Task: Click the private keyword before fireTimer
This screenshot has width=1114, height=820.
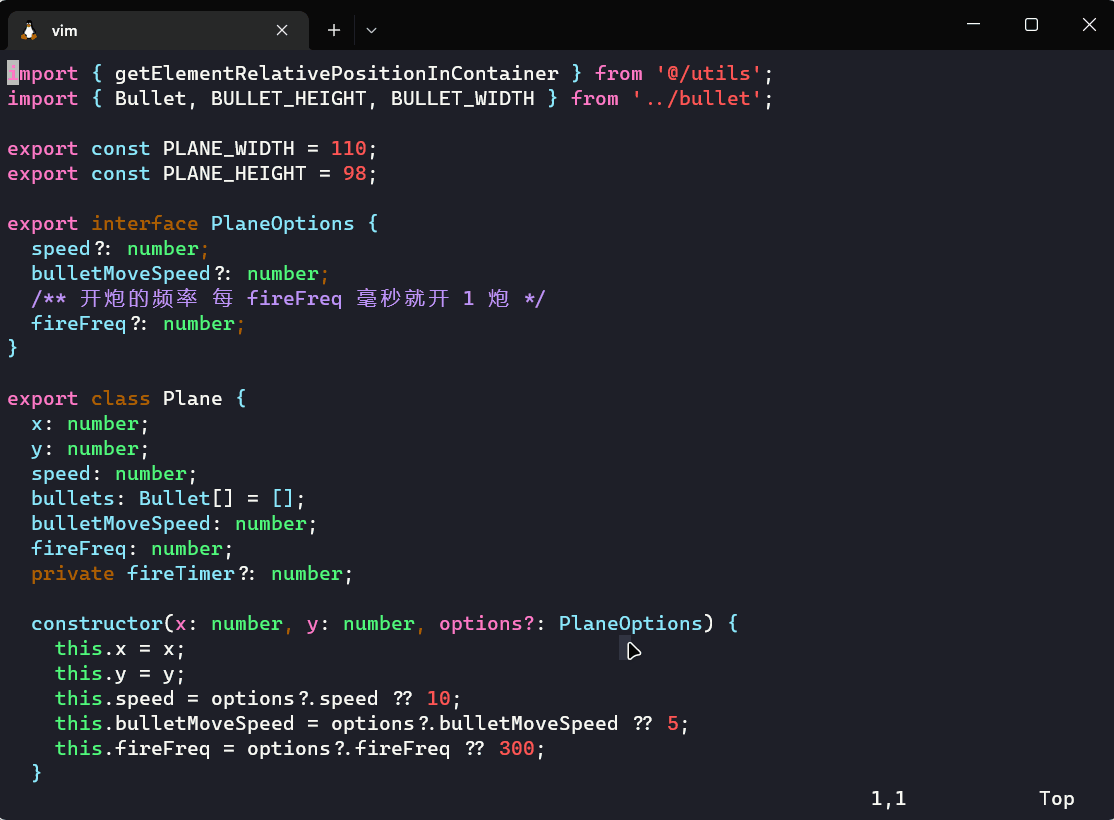Action: 72,573
